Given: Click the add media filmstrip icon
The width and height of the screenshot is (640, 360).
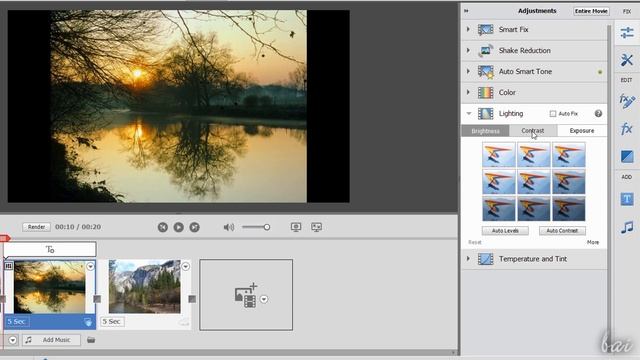Looking at the screenshot, I should 246,296.
